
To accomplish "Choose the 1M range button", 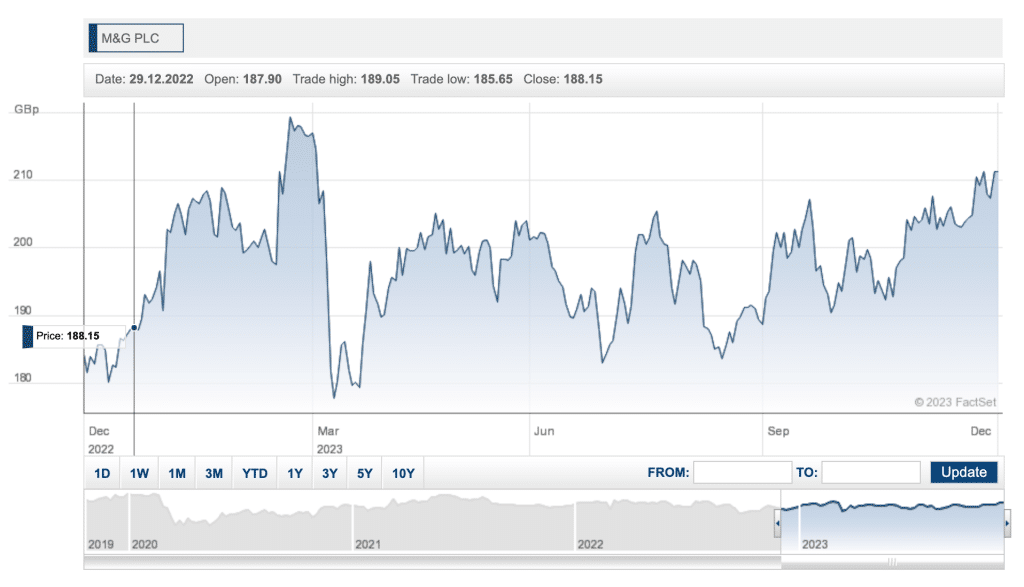I will pyautogui.click(x=177, y=473).
